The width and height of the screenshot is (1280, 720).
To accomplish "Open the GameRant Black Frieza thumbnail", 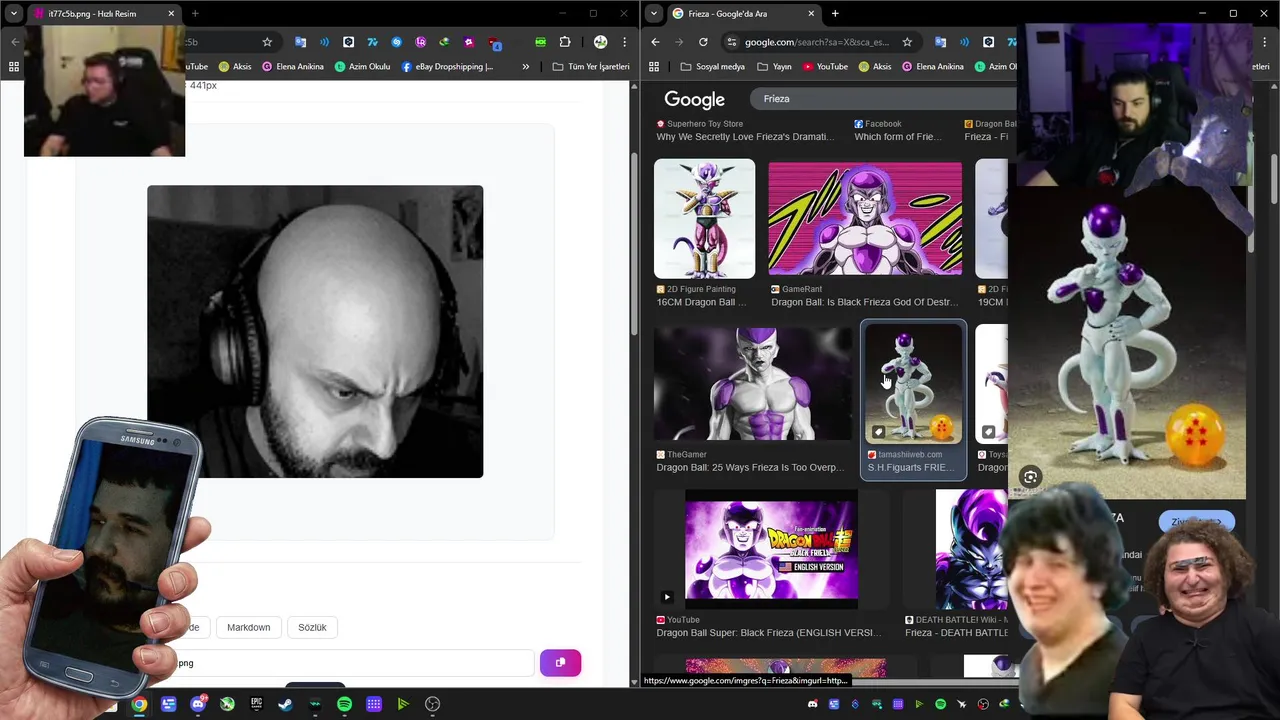I will coord(865,219).
